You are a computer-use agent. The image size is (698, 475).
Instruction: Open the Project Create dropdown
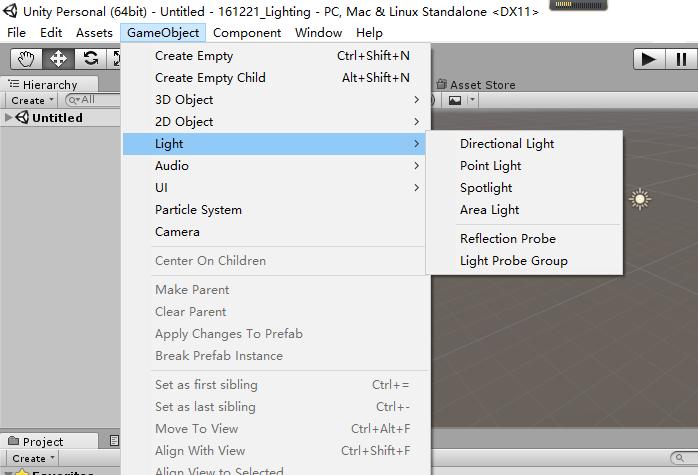[x=33, y=458]
